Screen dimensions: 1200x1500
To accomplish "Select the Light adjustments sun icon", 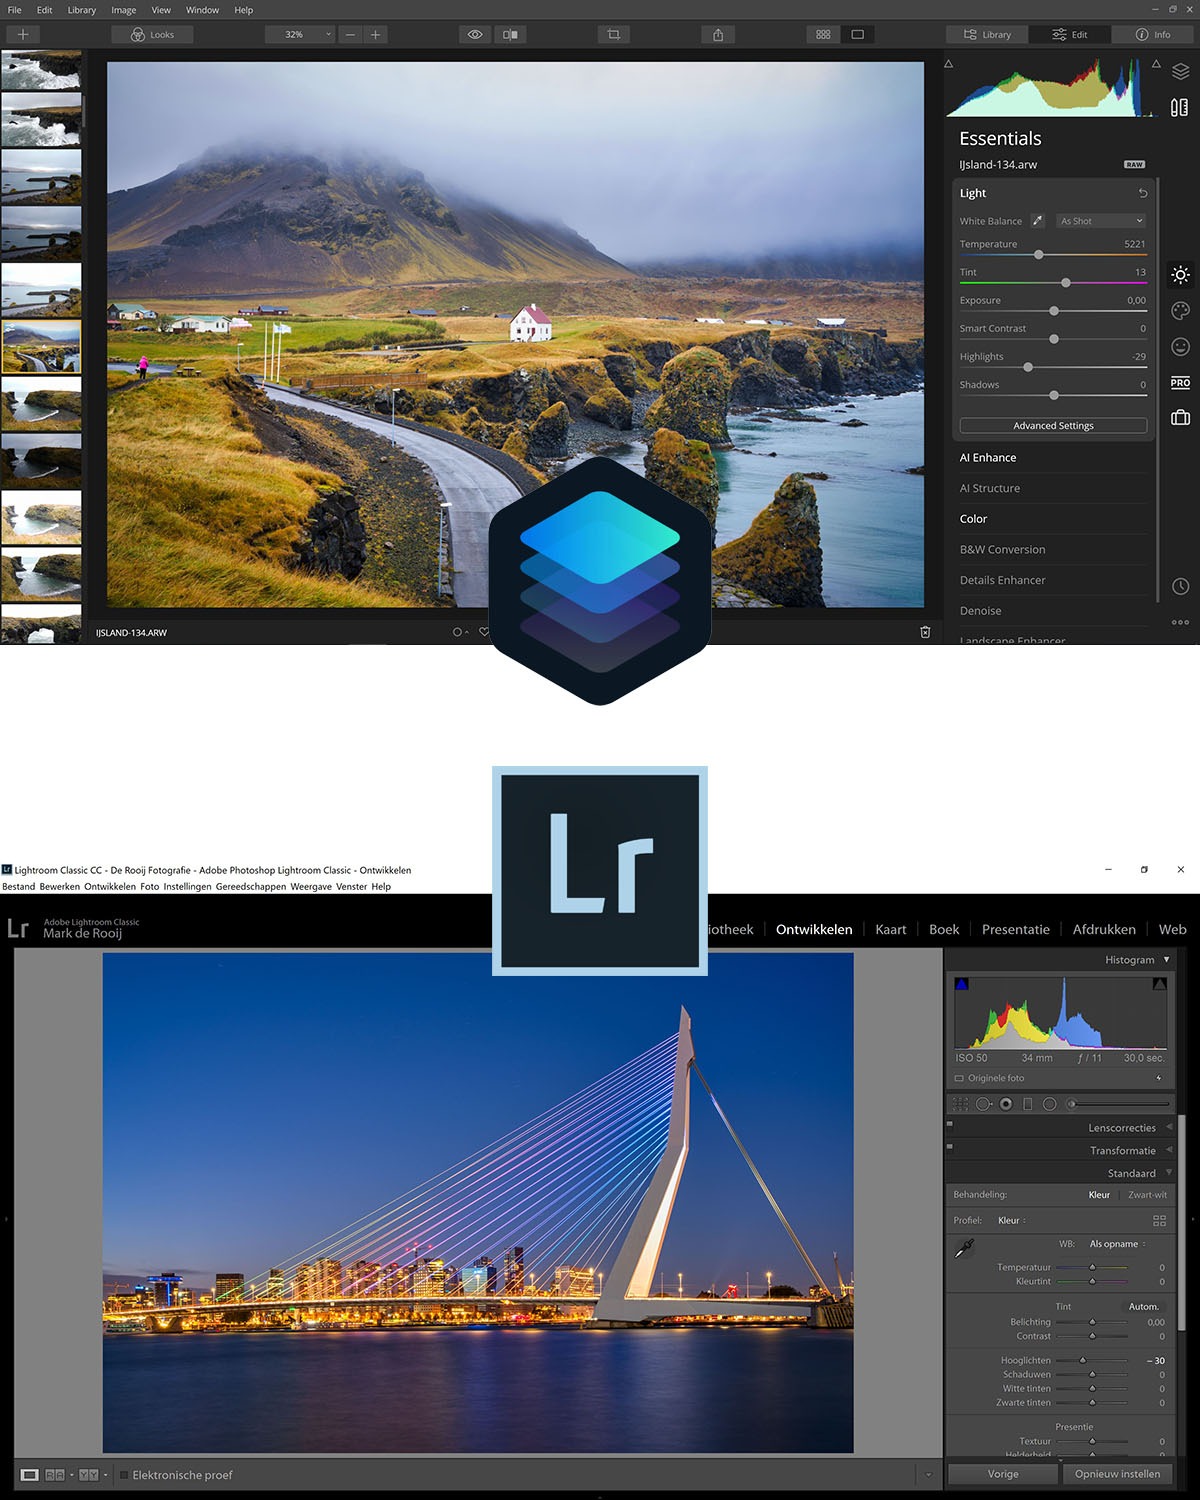I will [1180, 275].
